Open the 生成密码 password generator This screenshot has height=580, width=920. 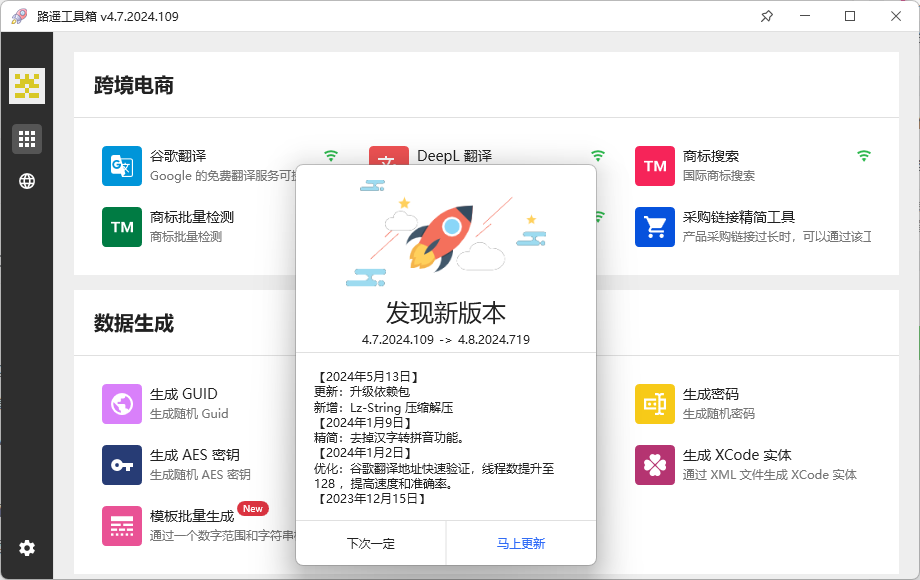655,402
